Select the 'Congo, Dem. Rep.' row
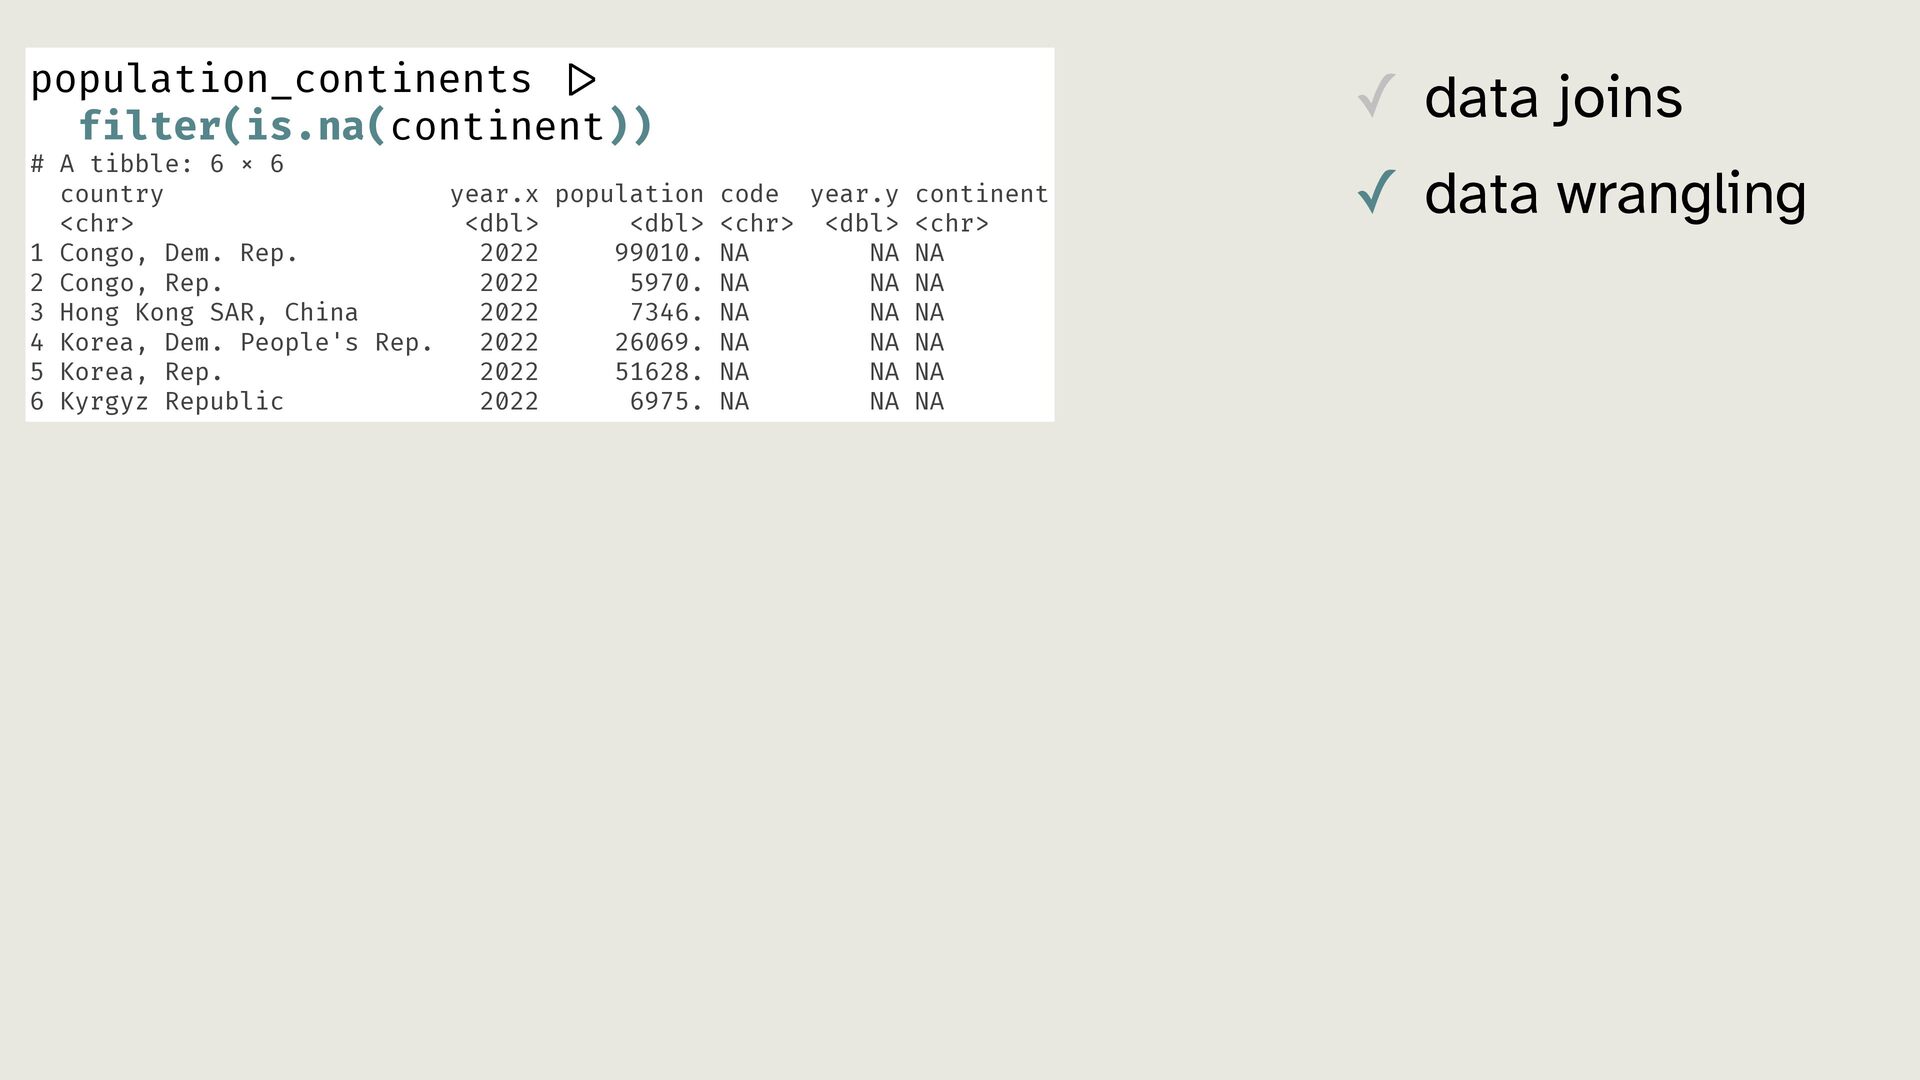The width and height of the screenshot is (1920, 1080). 178,253
